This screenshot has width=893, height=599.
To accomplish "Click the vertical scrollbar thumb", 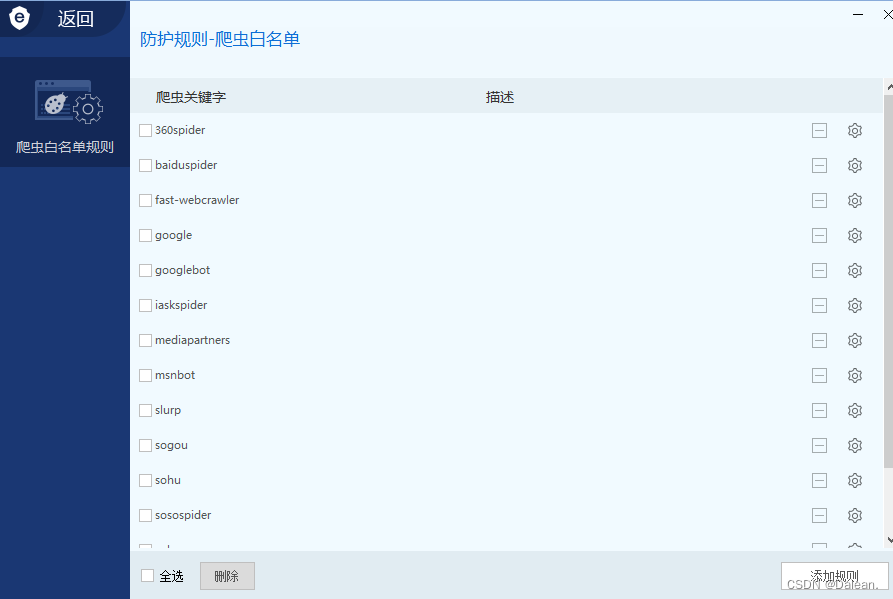I will click(x=888, y=282).
